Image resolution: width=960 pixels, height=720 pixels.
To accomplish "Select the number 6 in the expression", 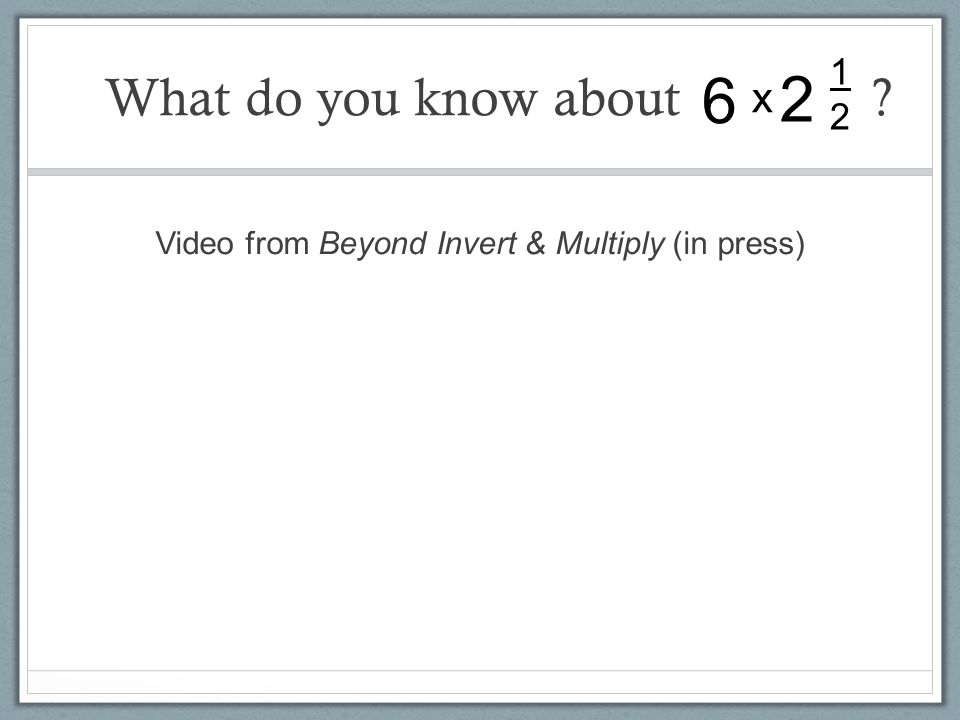I will click(718, 101).
